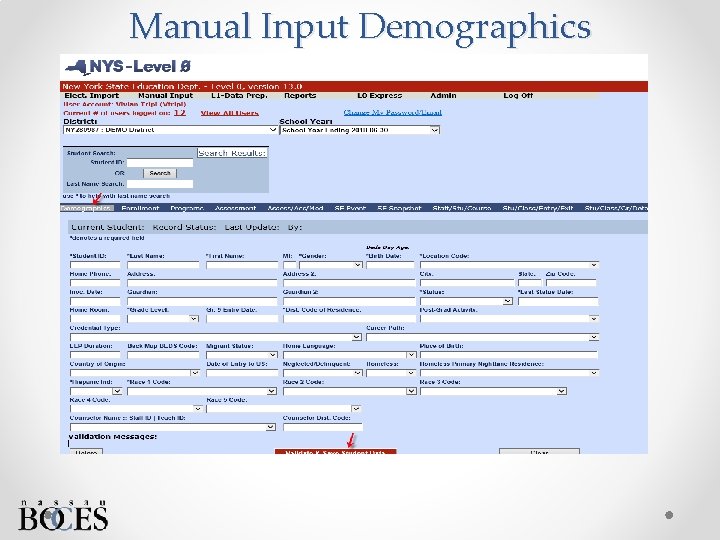The height and width of the screenshot is (540, 720).
Task: Open the Credential Type dropdown
Action: [216, 337]
